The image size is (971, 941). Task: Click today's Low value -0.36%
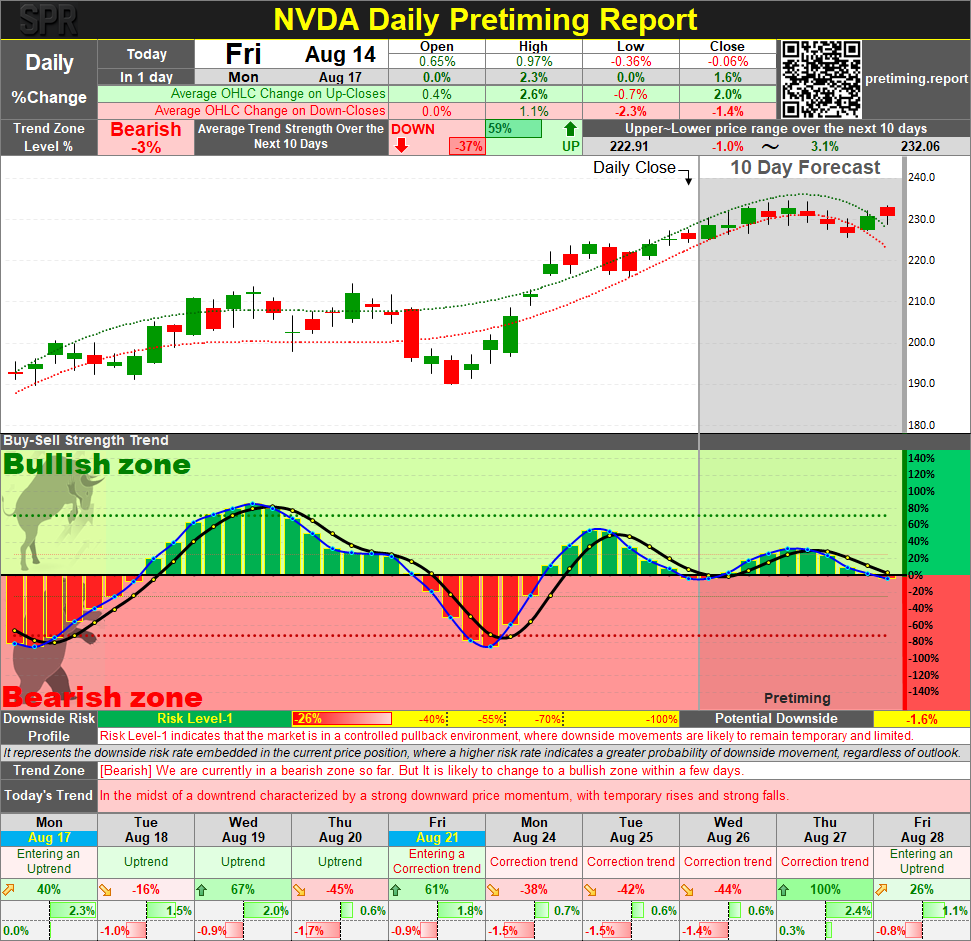(x=631, y=61)
